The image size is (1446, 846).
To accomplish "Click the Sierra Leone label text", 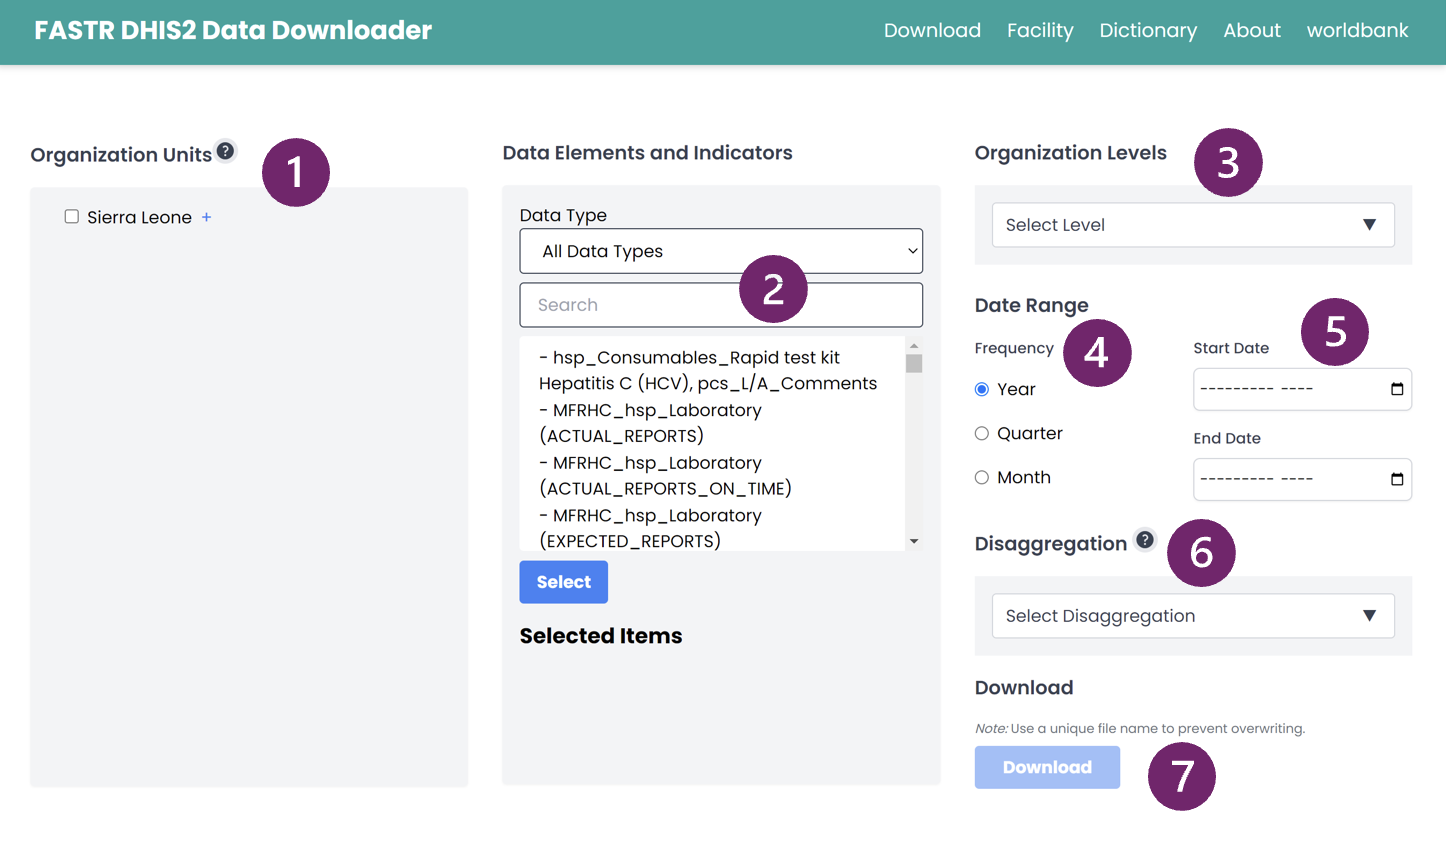I will tap(139, 217).
